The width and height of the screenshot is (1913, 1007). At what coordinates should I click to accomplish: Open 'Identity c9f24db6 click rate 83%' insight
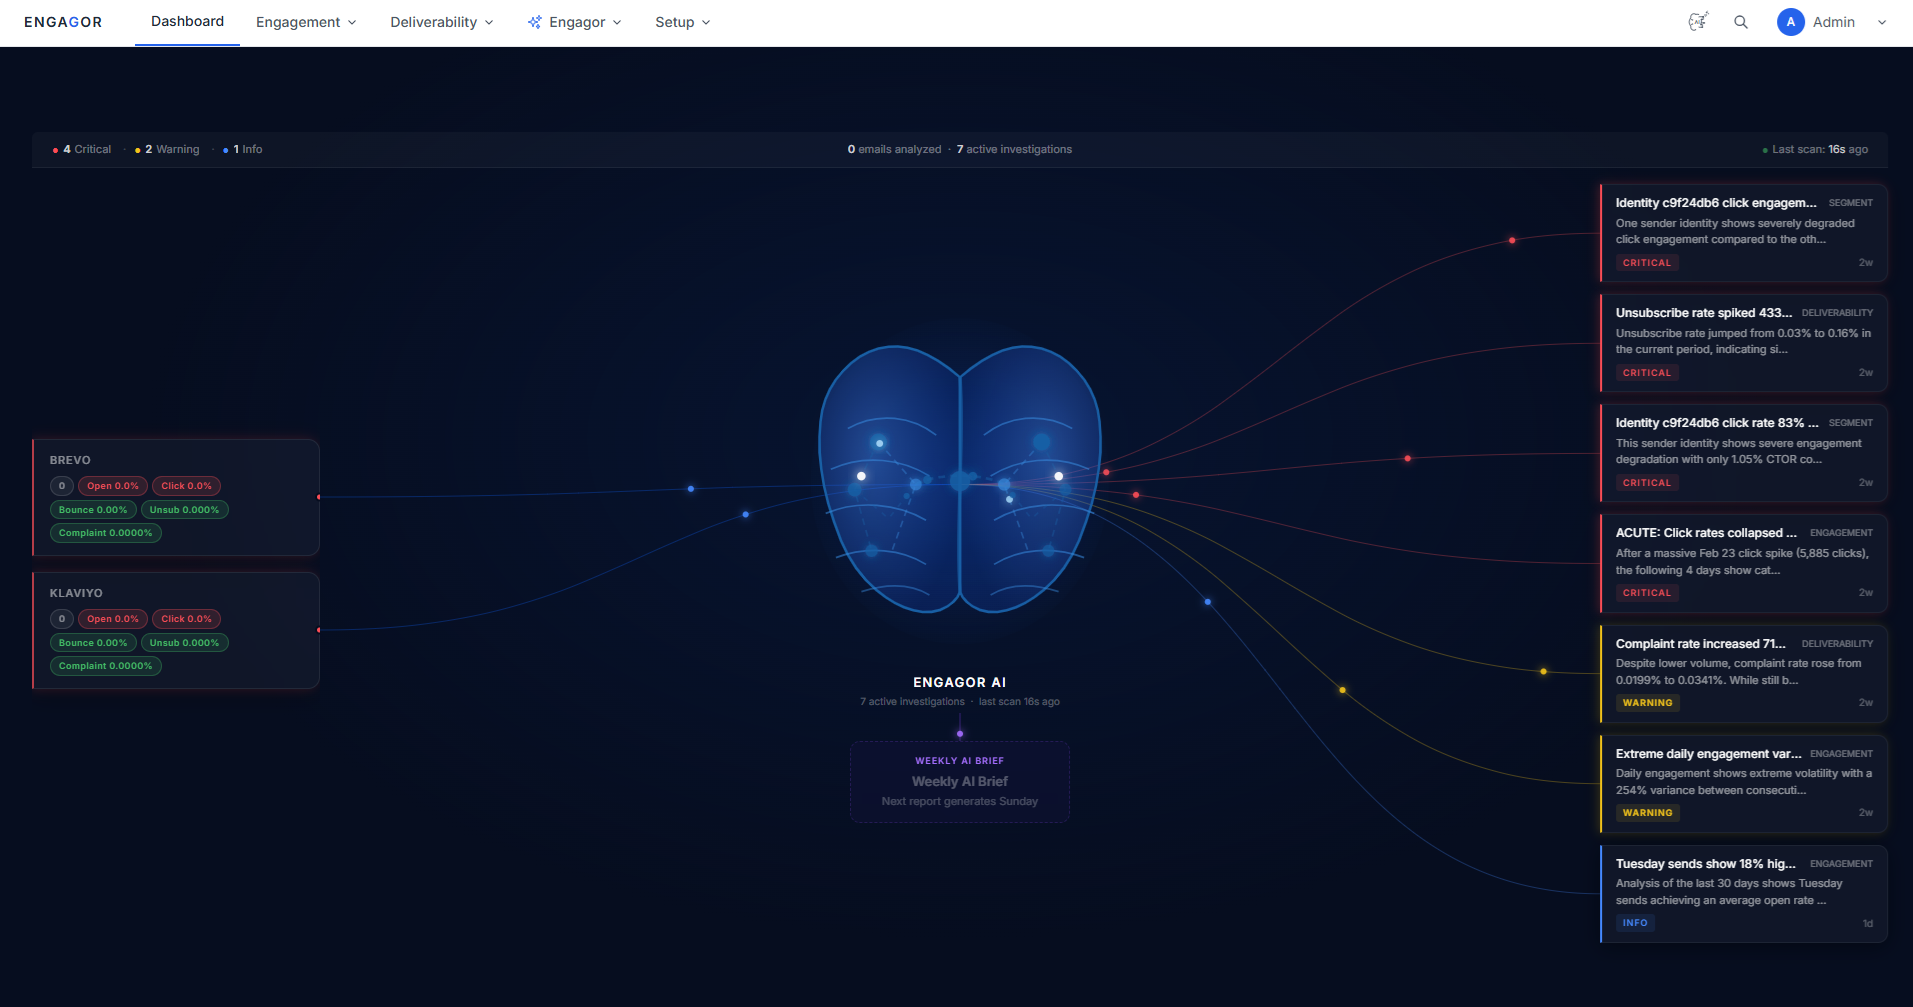point(1744,453)
